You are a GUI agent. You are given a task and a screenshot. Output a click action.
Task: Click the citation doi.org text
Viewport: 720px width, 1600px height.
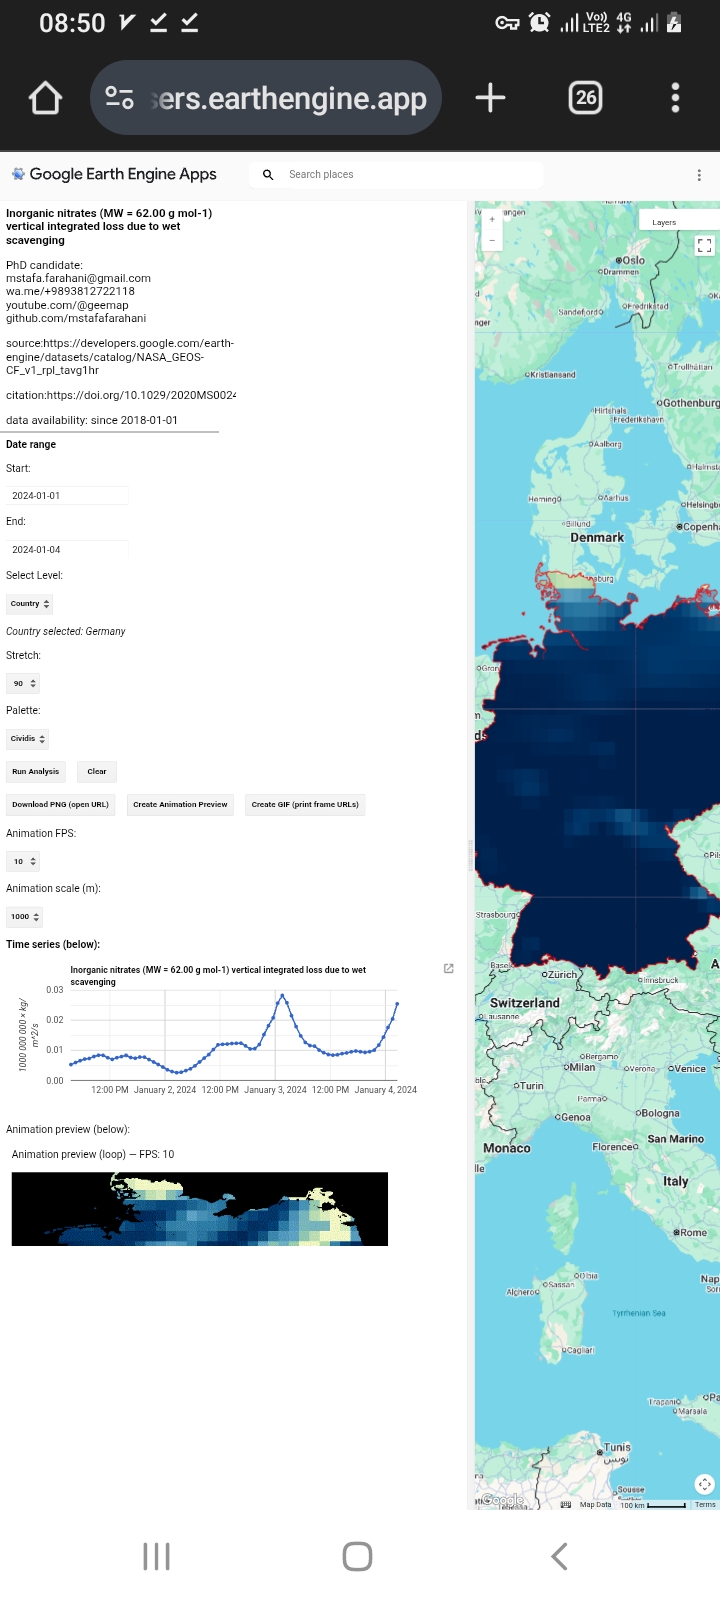pos(121,395)
